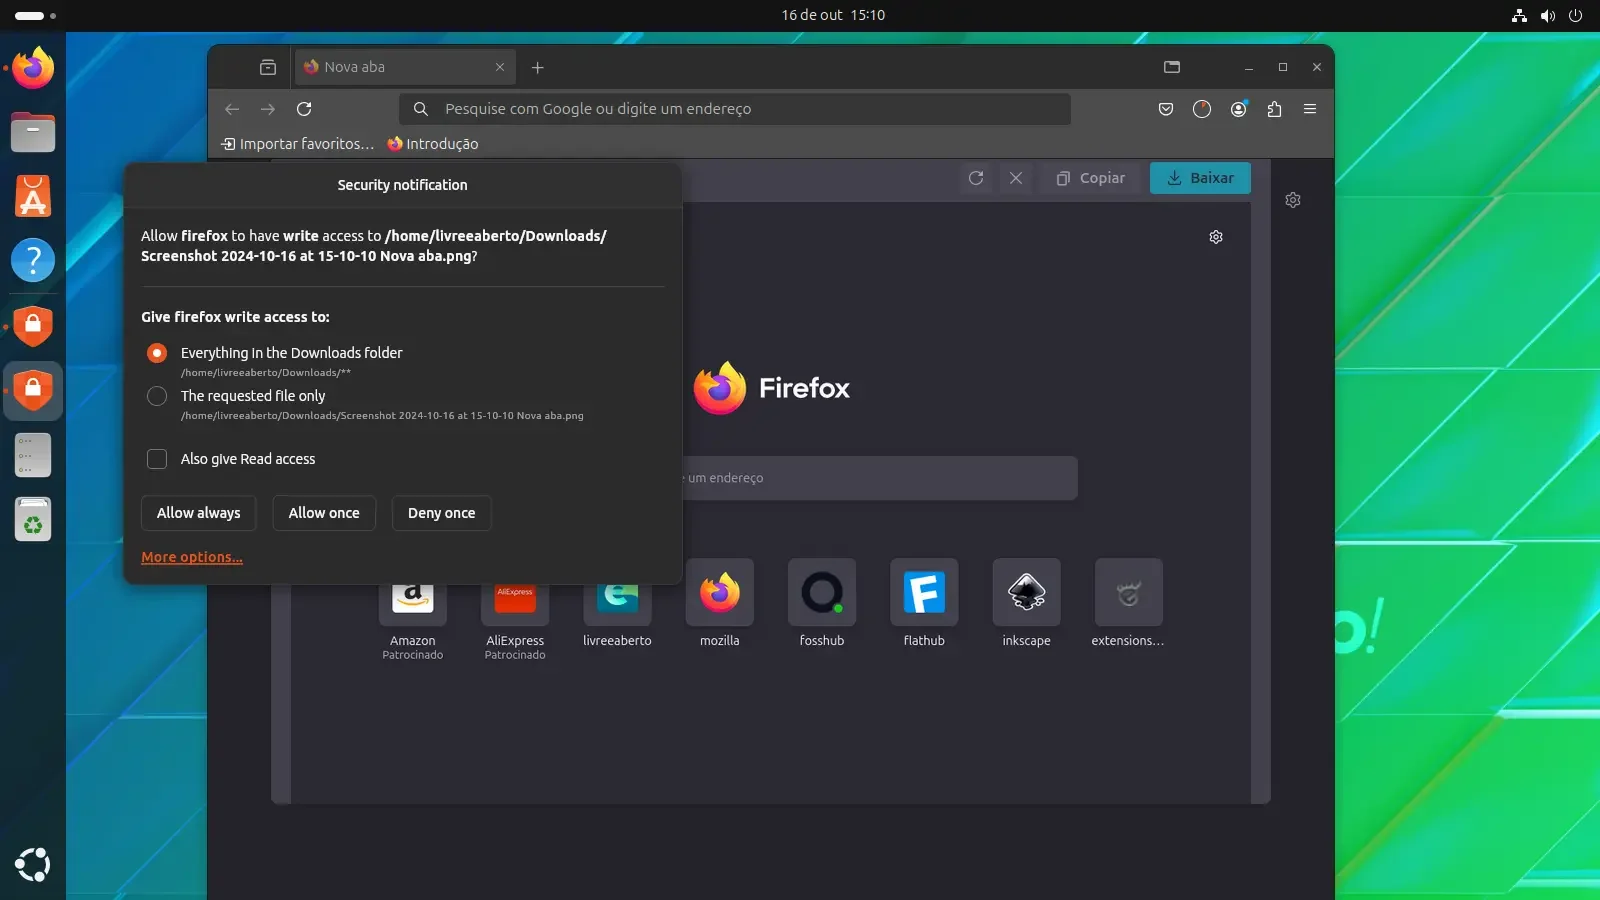This screenshot has width=1600, height=900.
Task: Open the clock showing 16 de out 15:10
Action: coord(833,15)
